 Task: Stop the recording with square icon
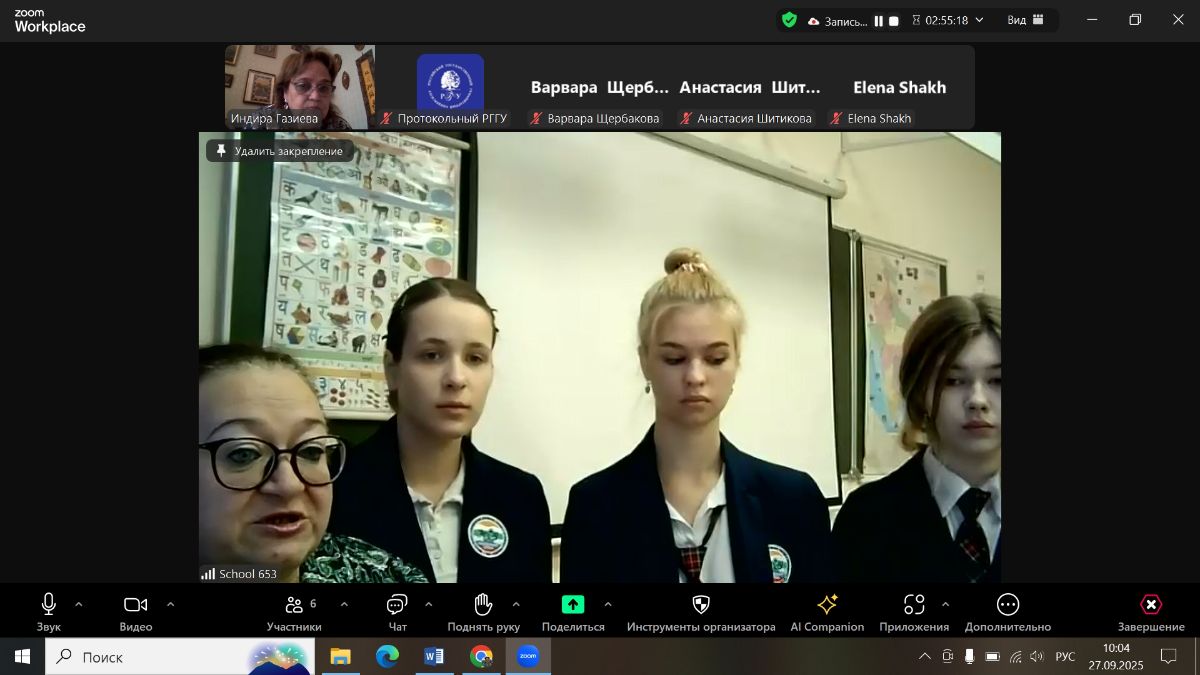coord(894,21)
